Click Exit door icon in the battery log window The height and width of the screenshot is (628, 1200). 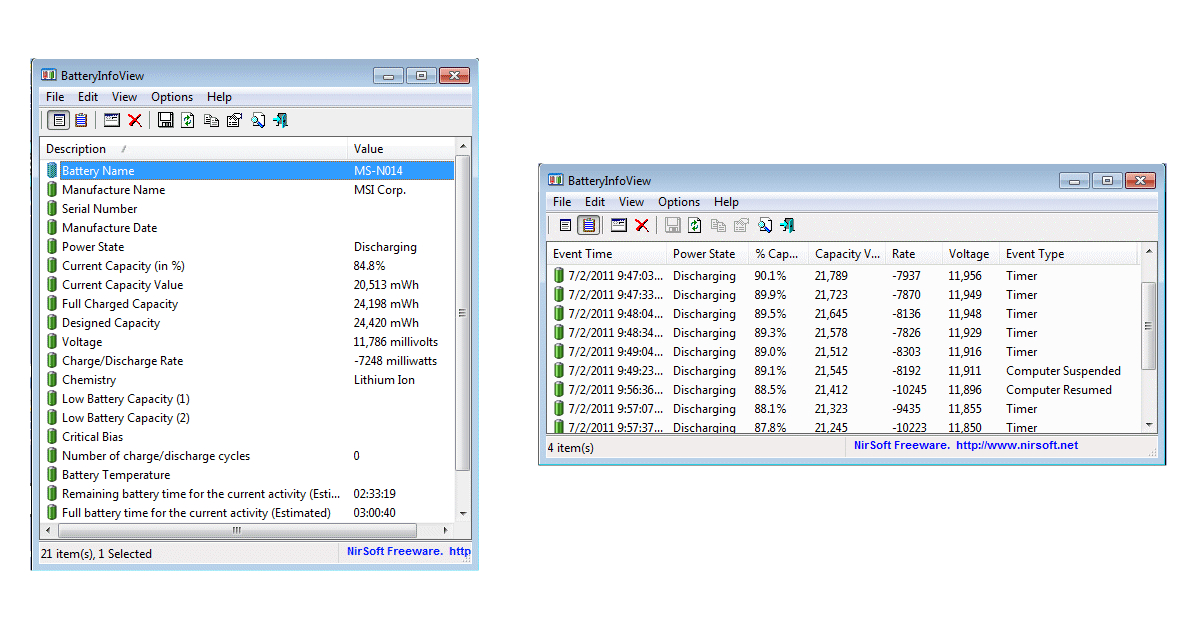pyautogui.click(x=788, y=225)
